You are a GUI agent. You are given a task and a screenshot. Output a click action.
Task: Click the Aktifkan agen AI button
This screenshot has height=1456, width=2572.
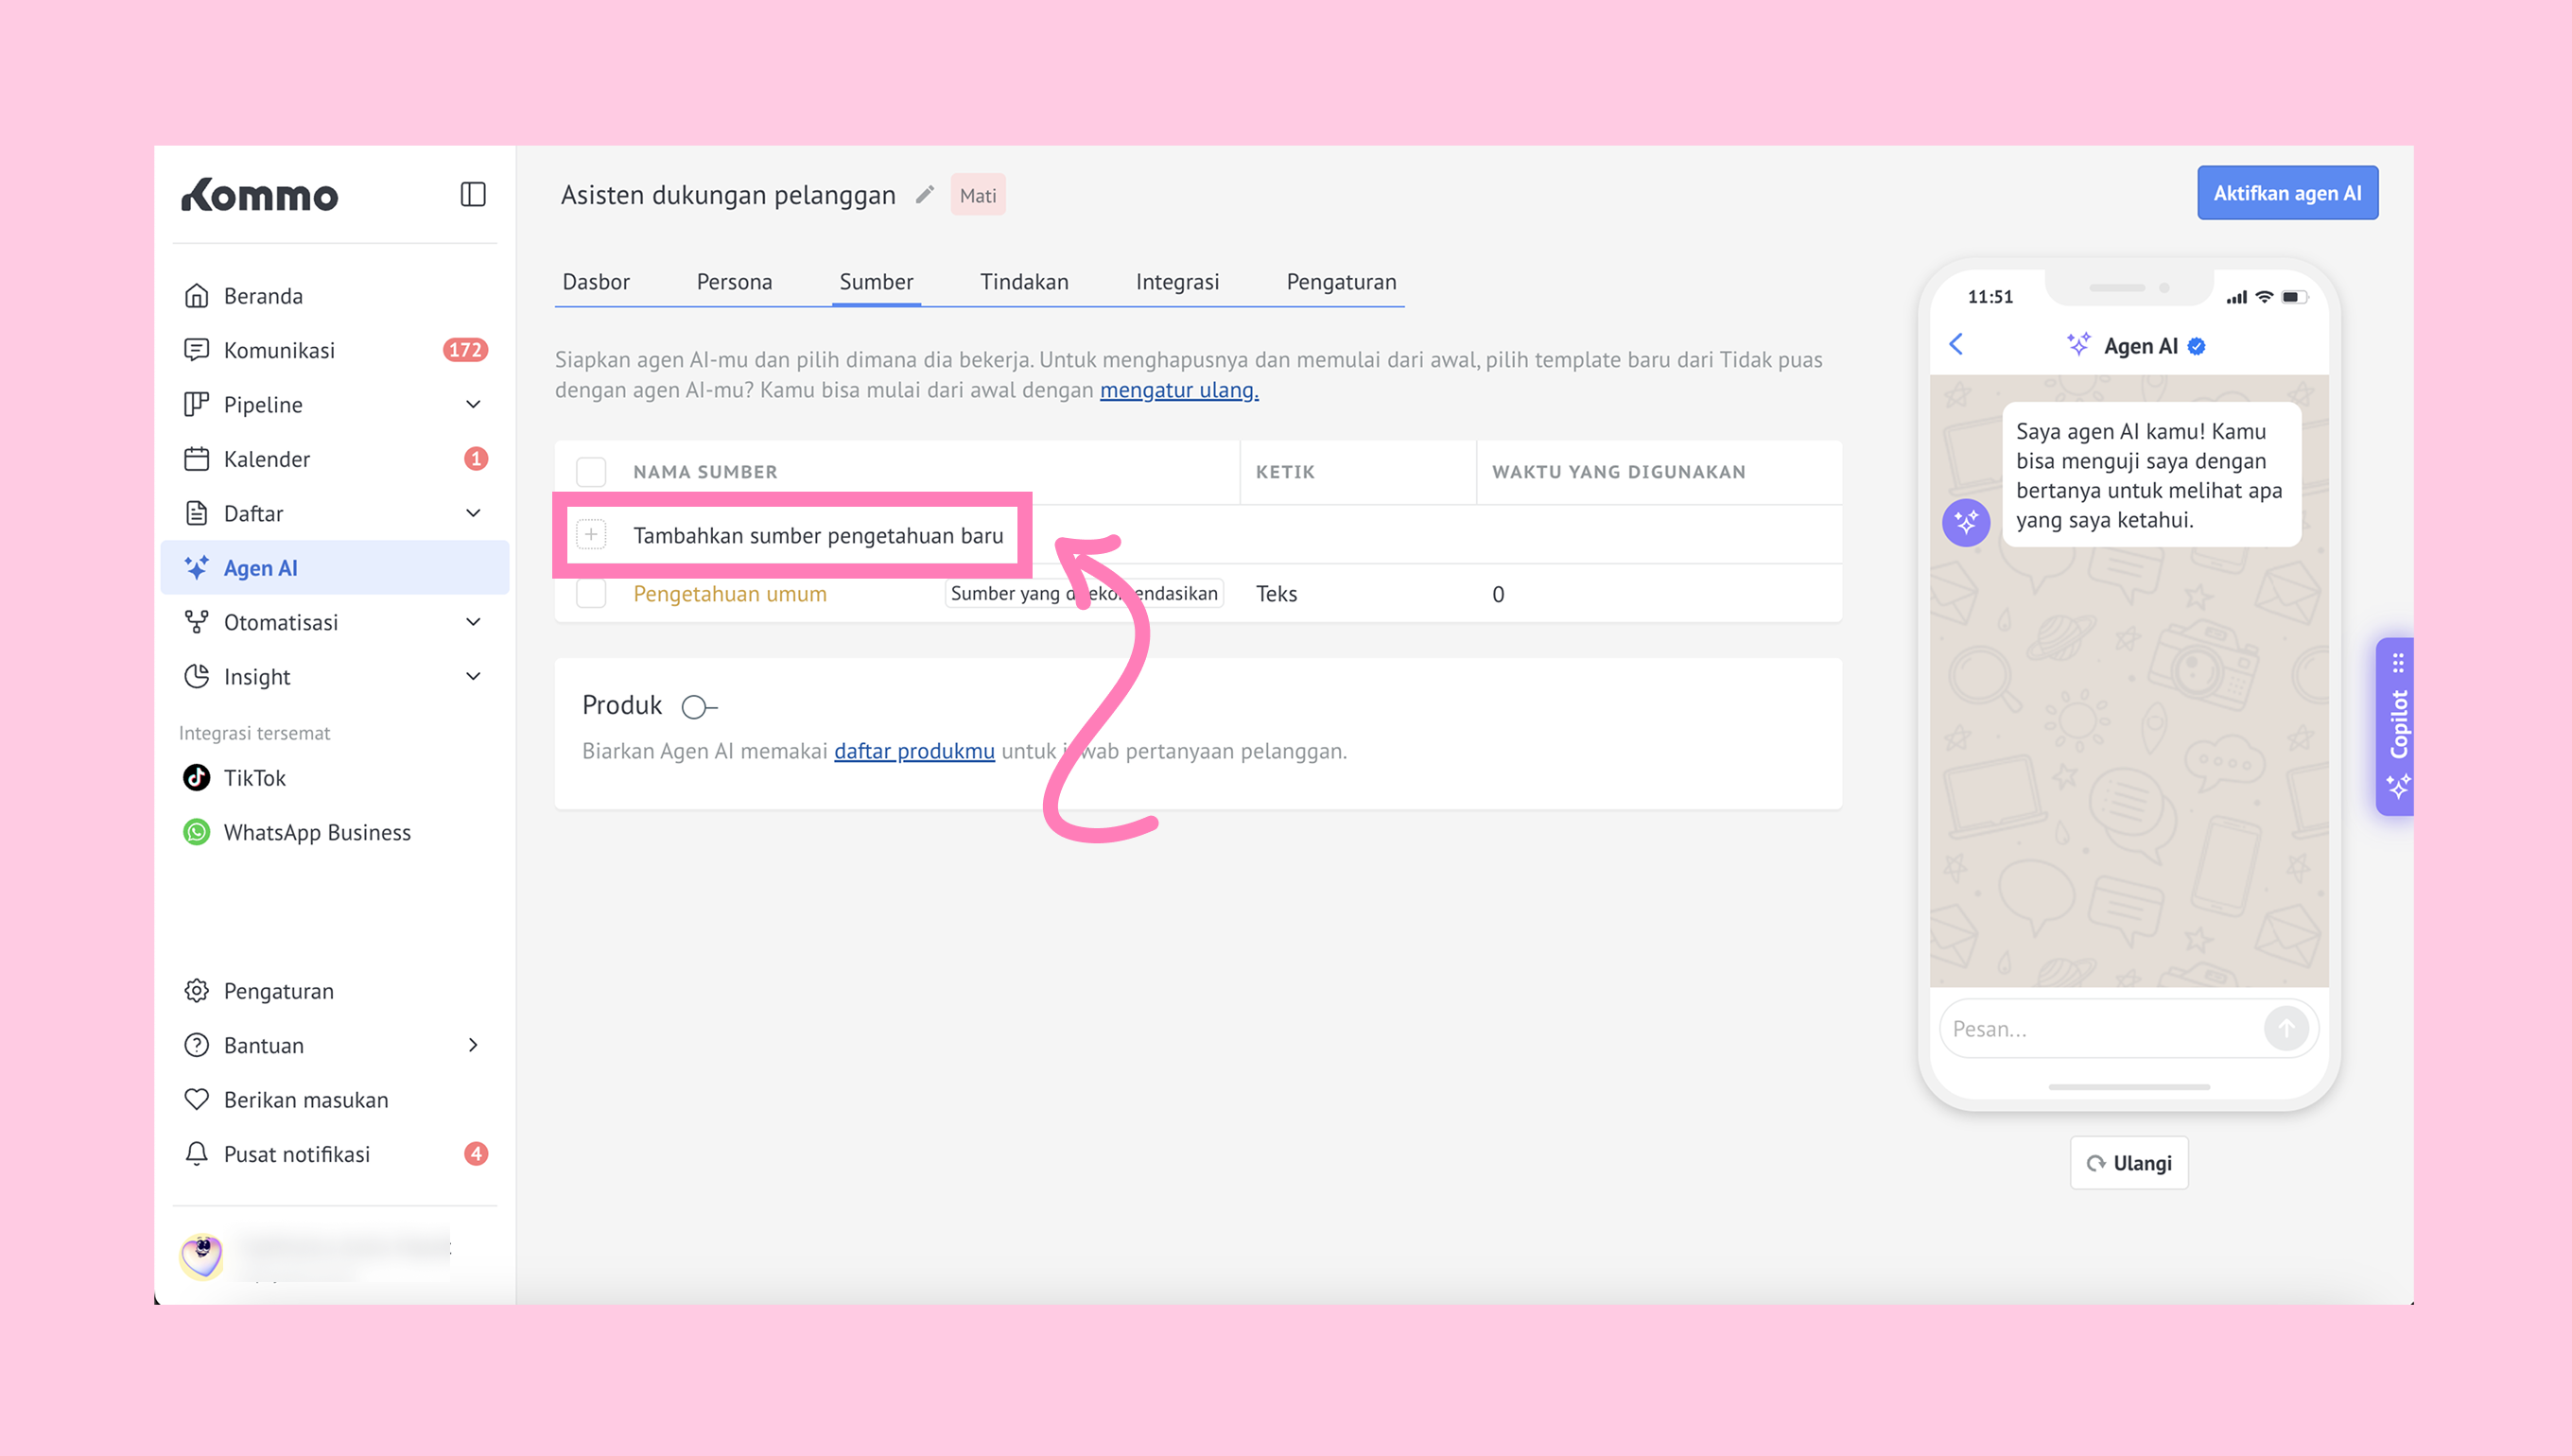[x=2286, y=193]
